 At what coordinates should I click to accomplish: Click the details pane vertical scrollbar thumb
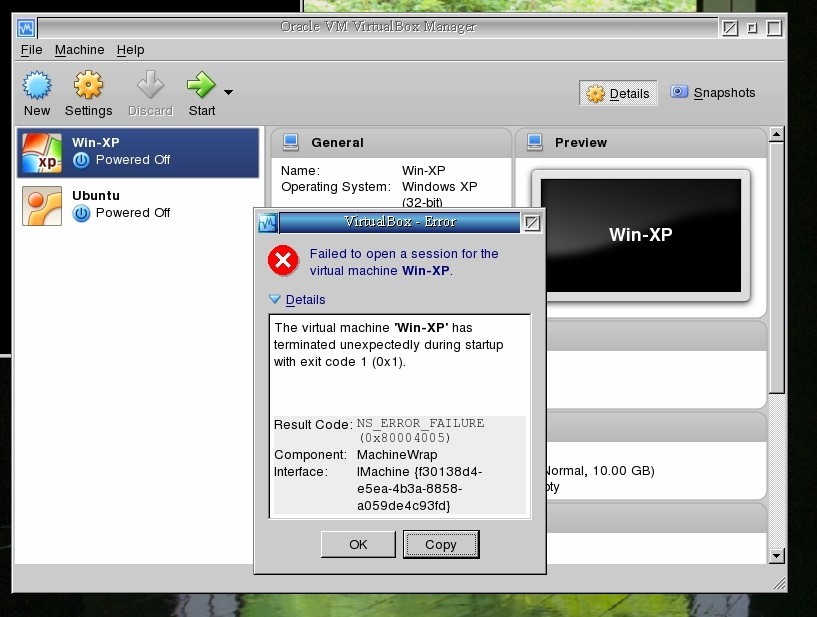point(776,268)
